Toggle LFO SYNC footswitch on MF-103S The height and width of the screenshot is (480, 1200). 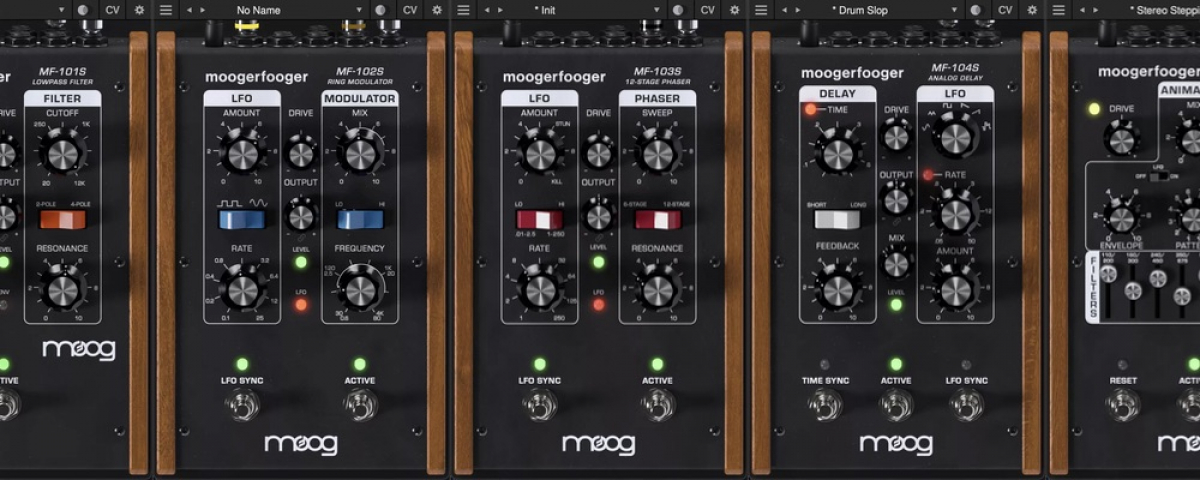click(x=540, y=405)
